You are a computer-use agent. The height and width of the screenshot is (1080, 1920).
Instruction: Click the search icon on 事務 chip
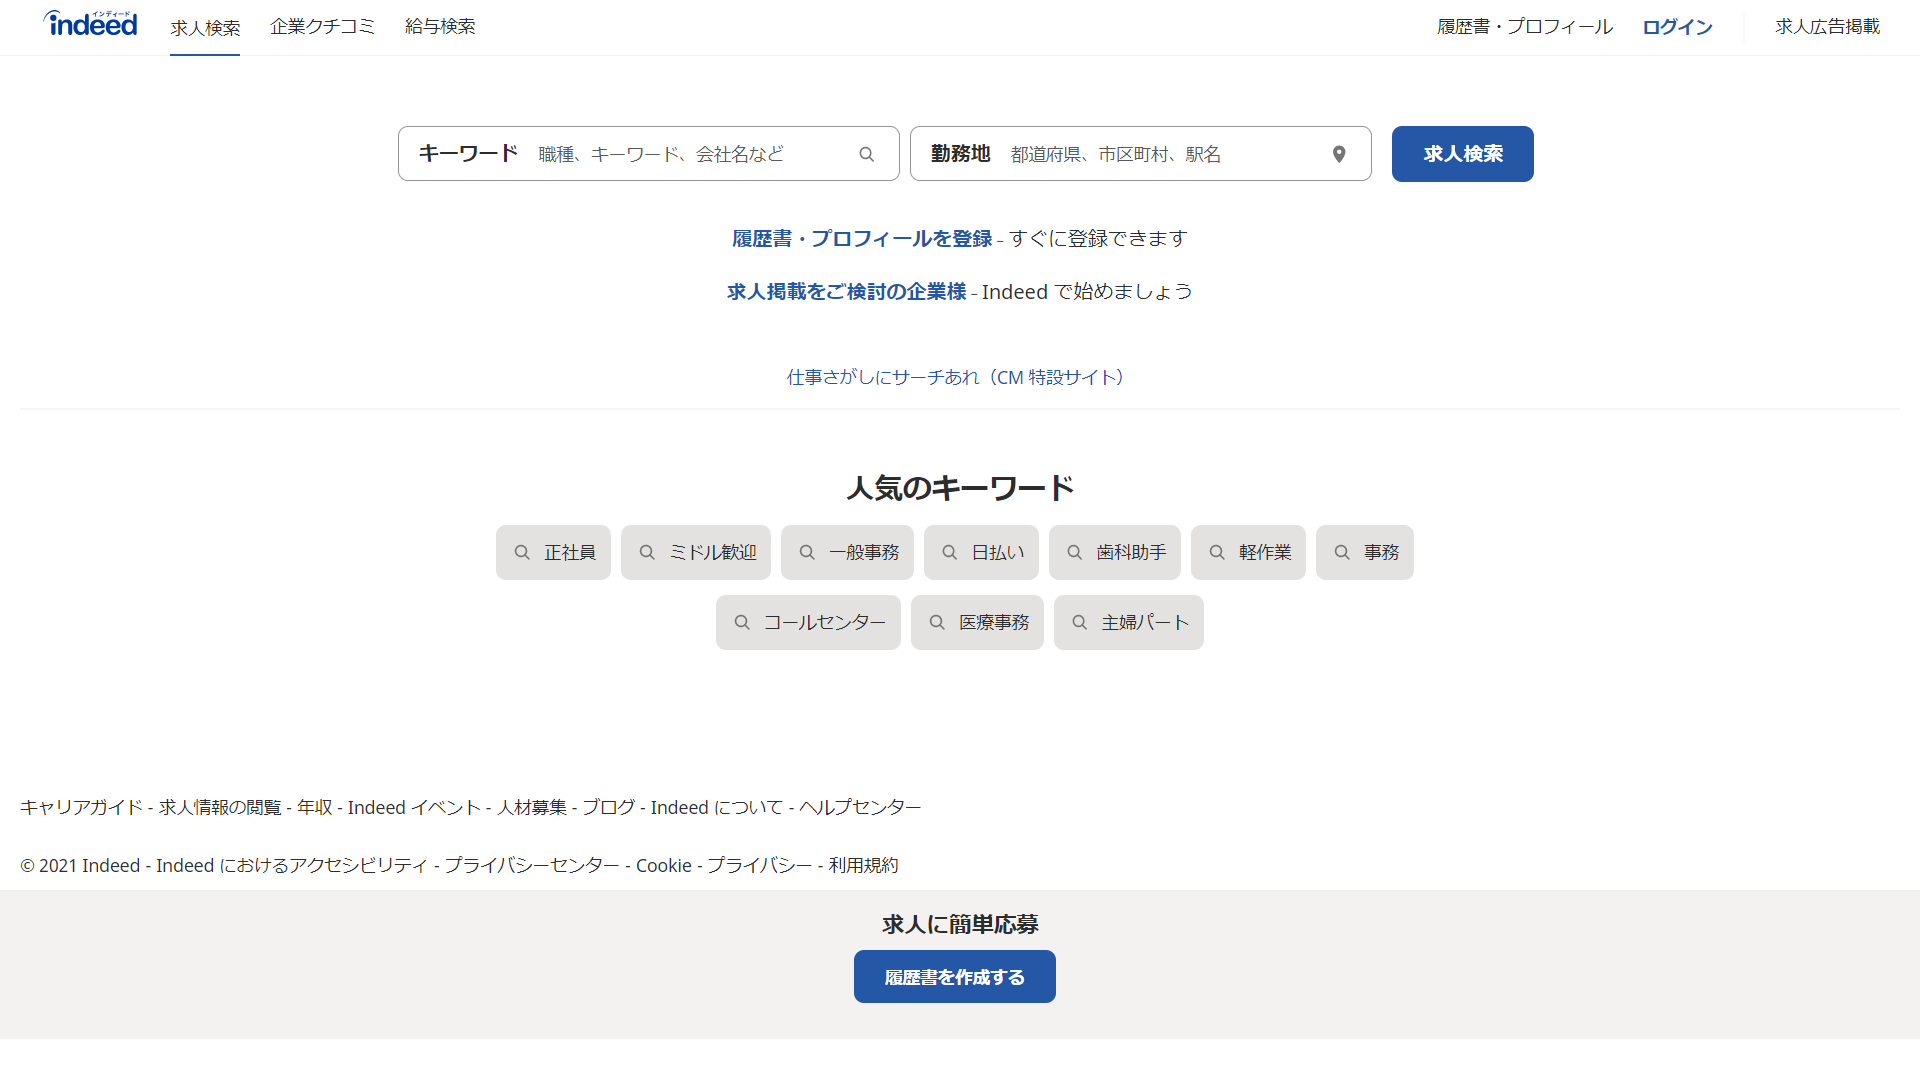tap(1342, 552)
